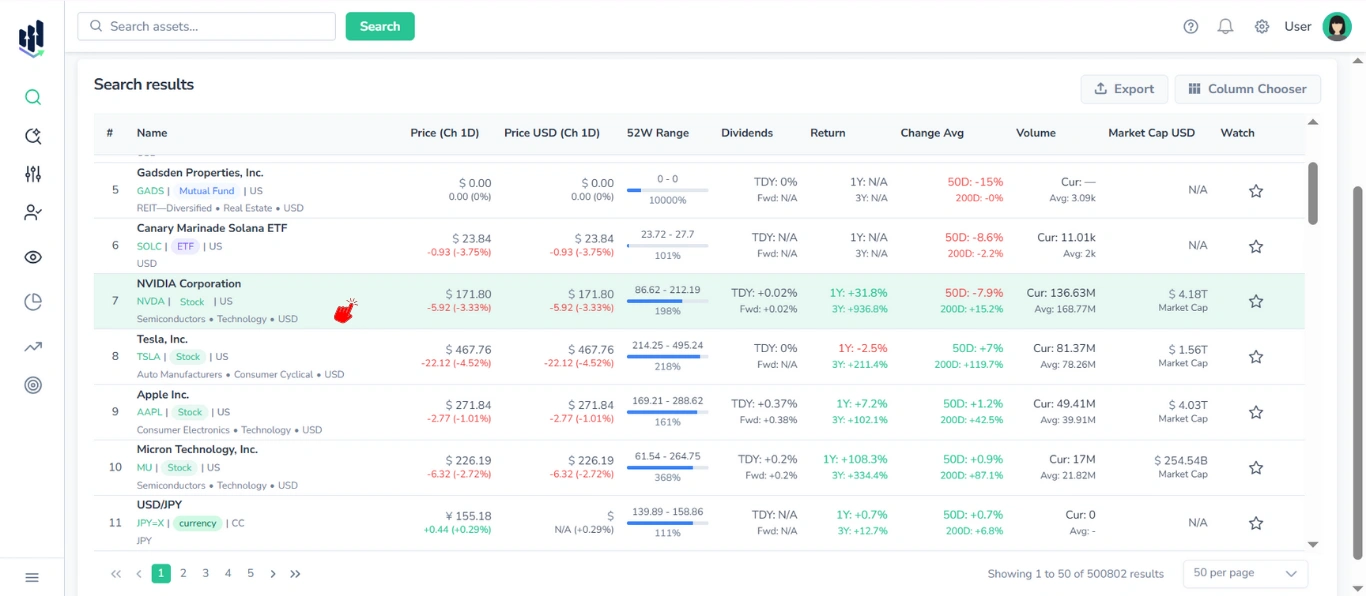Go to results page 3
1366x596 pixels.
coord(205,573)
